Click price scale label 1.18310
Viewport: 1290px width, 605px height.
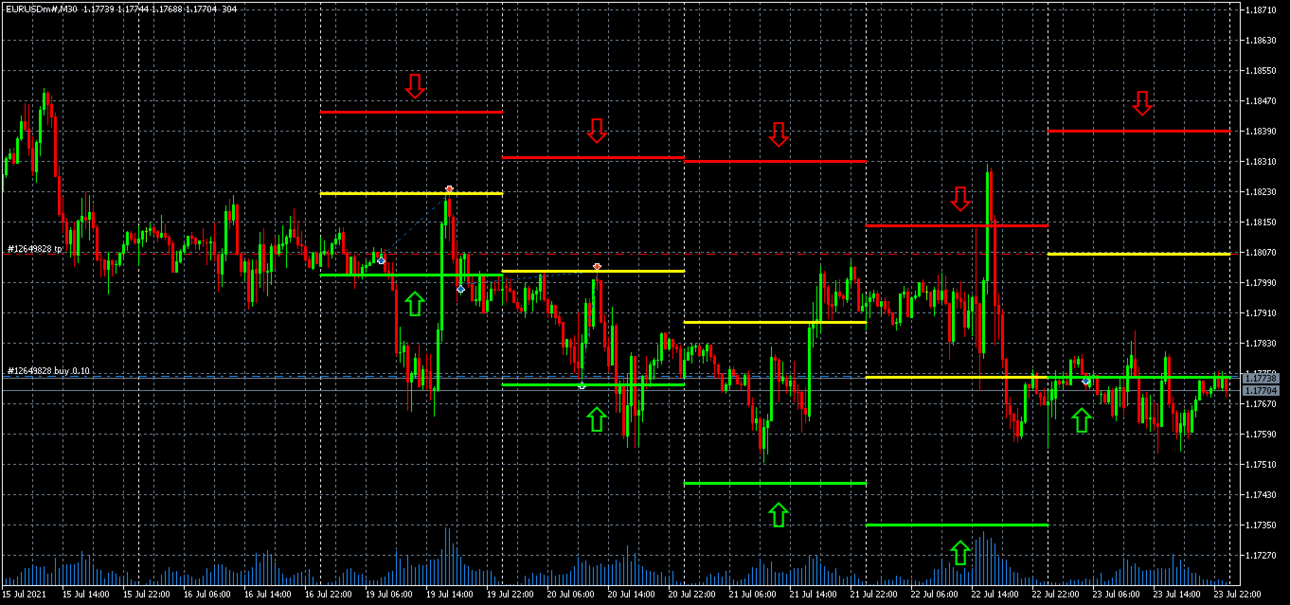point(1261,162)
